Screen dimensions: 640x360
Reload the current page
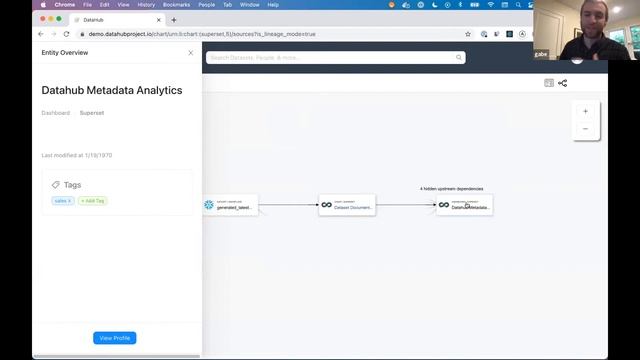[66, 34]
